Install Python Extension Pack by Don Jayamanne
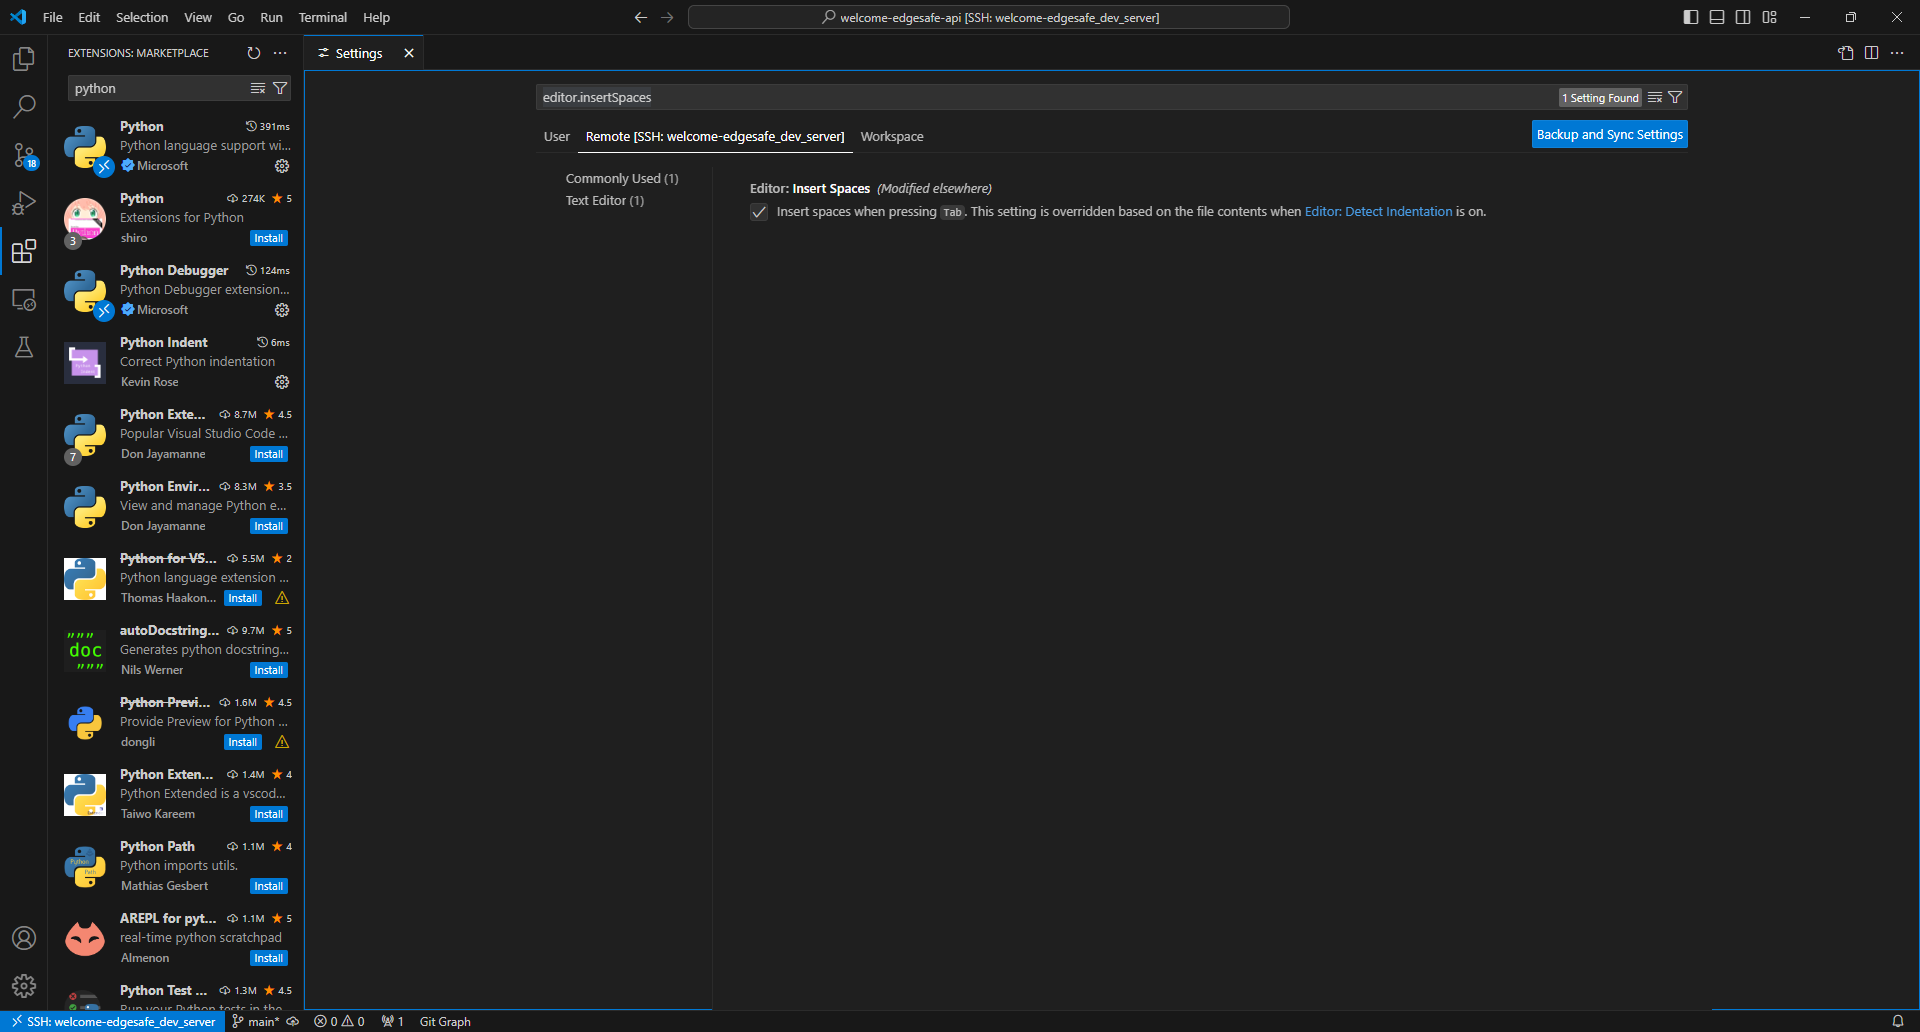The height and width of the screenshot is (1032, 1920). pos(269,454)
